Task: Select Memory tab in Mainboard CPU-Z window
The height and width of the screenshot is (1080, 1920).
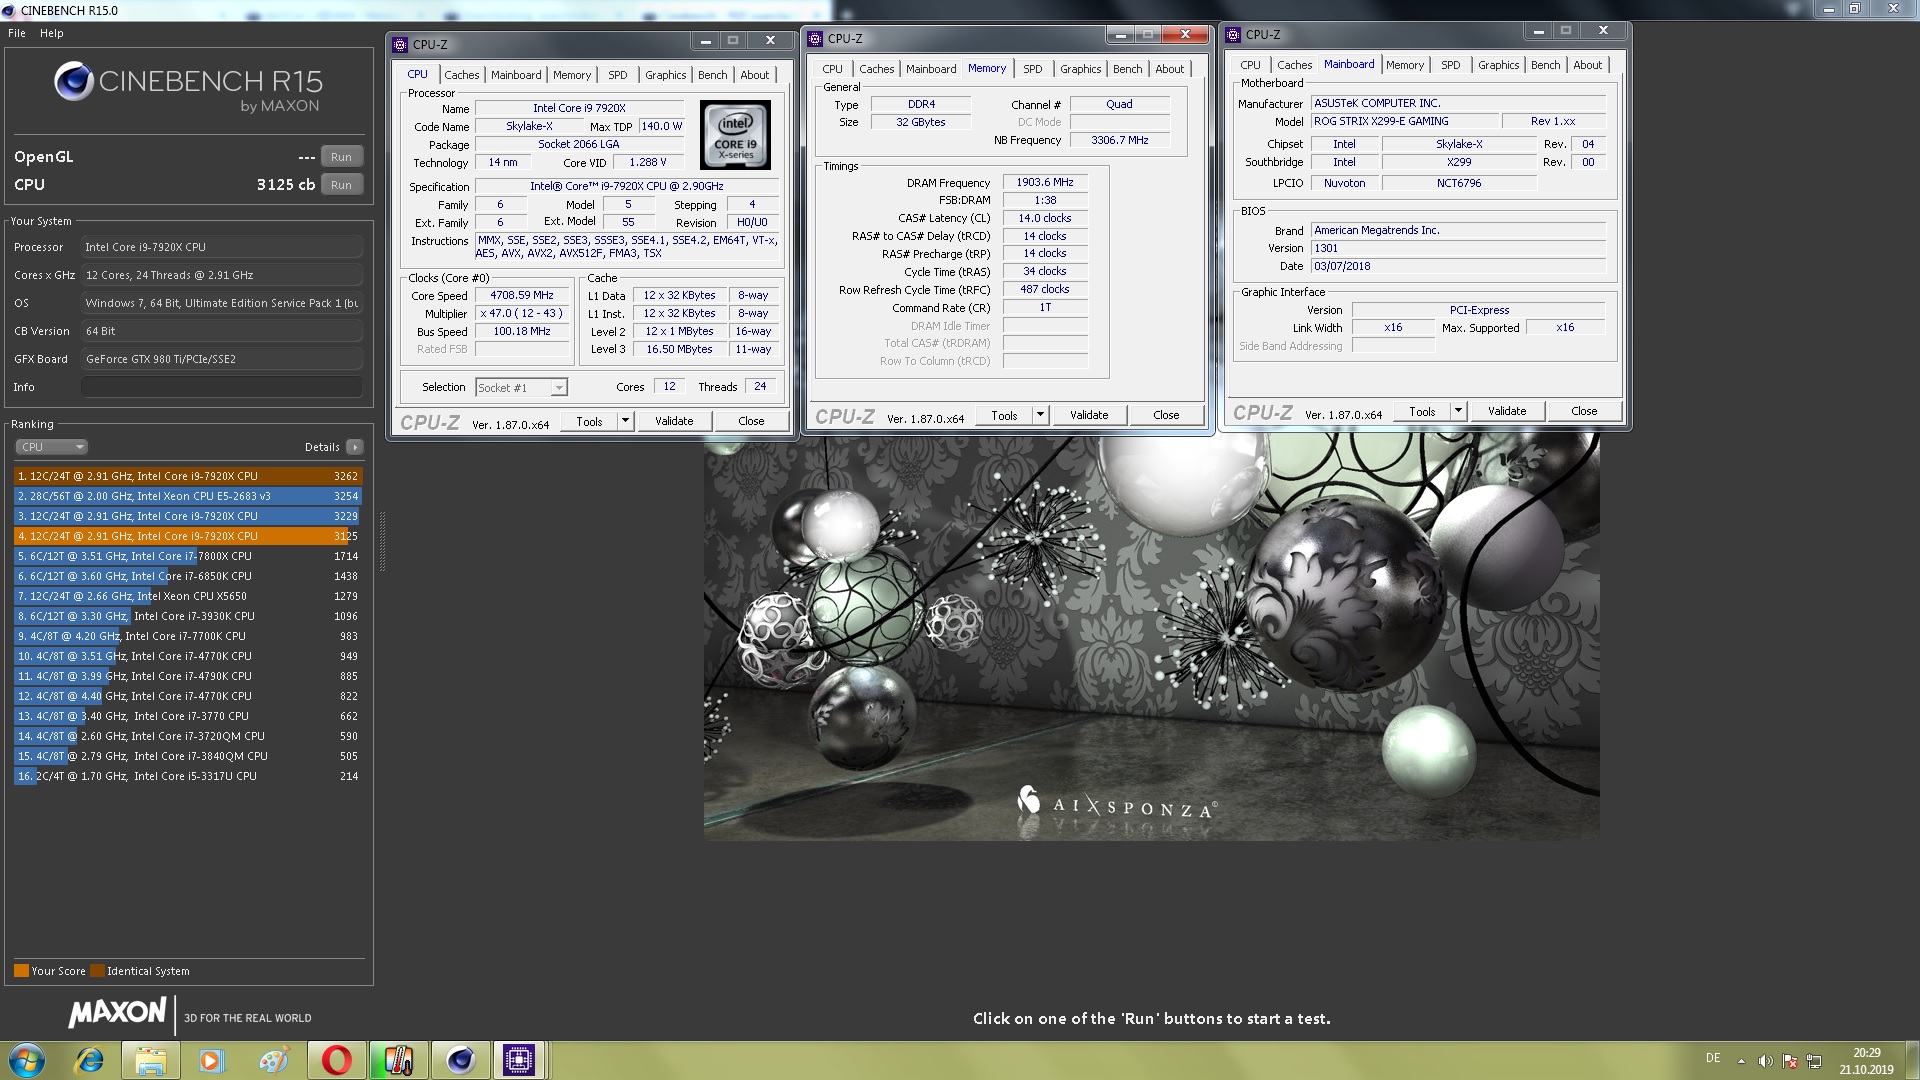Action: [1405, 65]
